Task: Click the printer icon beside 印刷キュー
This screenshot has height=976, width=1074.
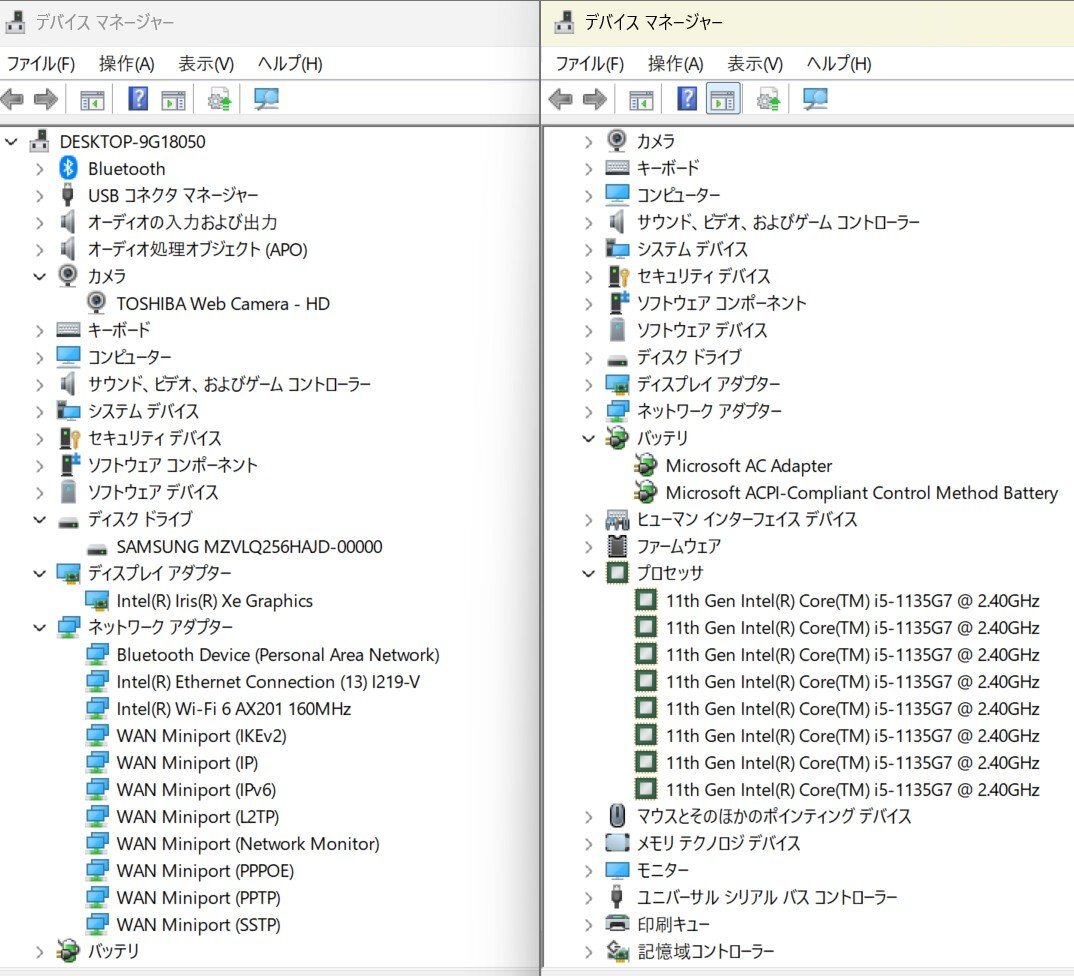Action: click(617, 924)
